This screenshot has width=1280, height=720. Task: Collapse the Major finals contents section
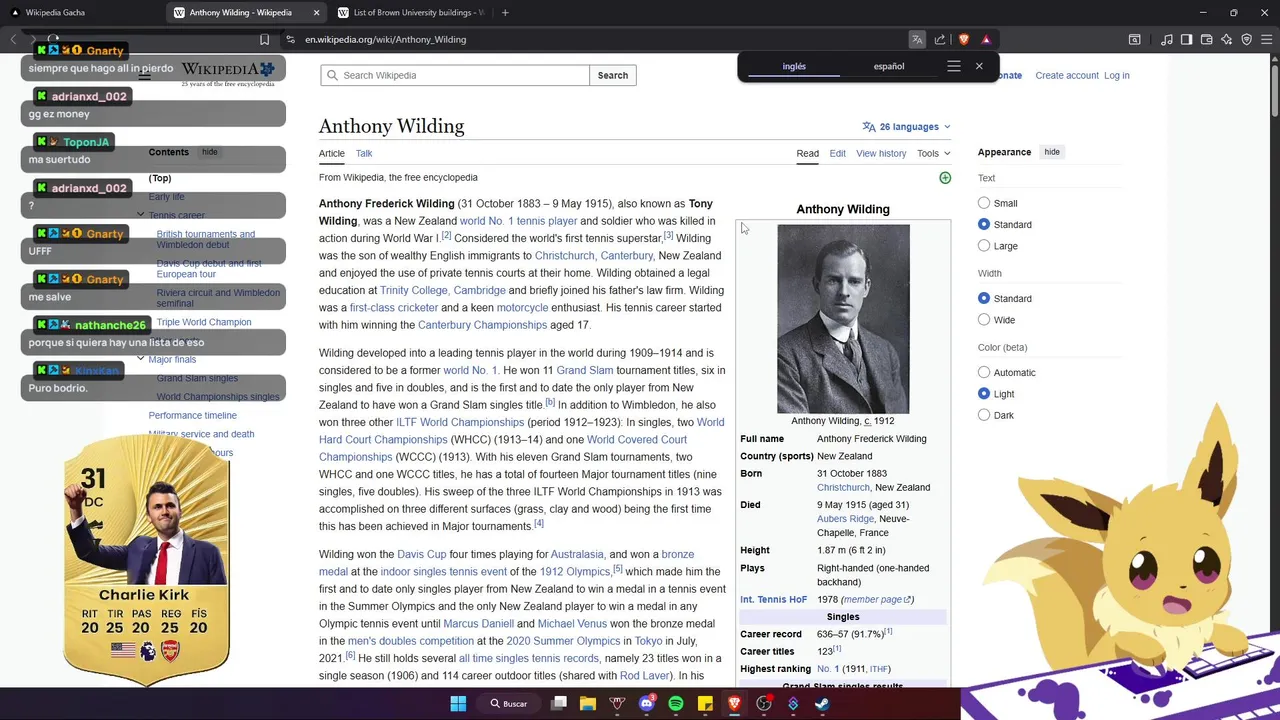coord(141,359)
